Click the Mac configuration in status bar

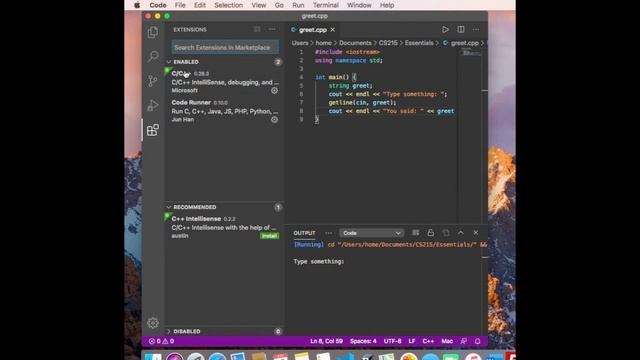(x=447, y=341)
